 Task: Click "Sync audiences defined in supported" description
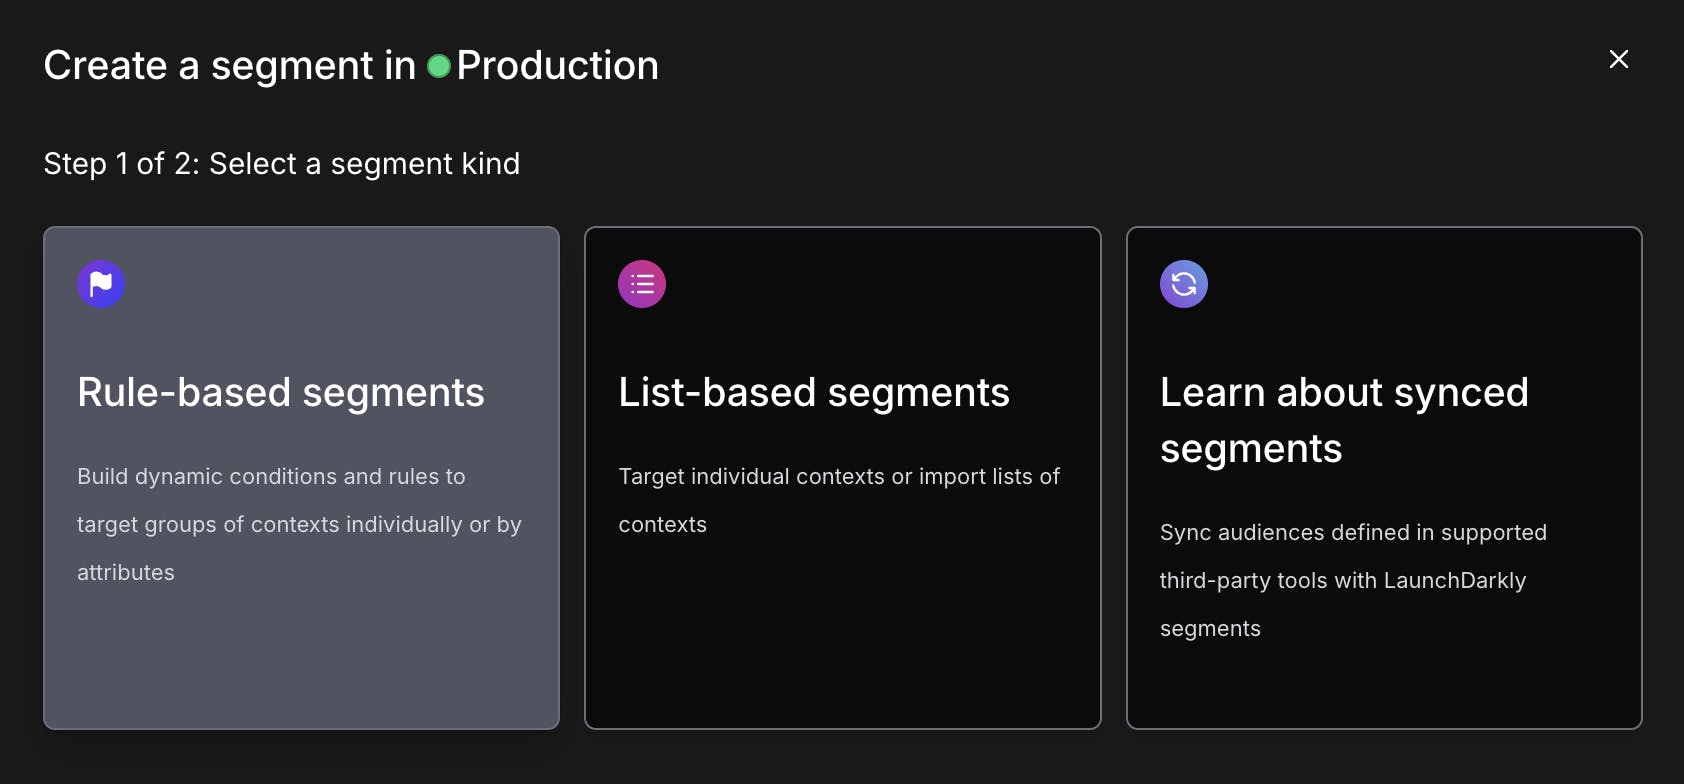click(1353, 580)
